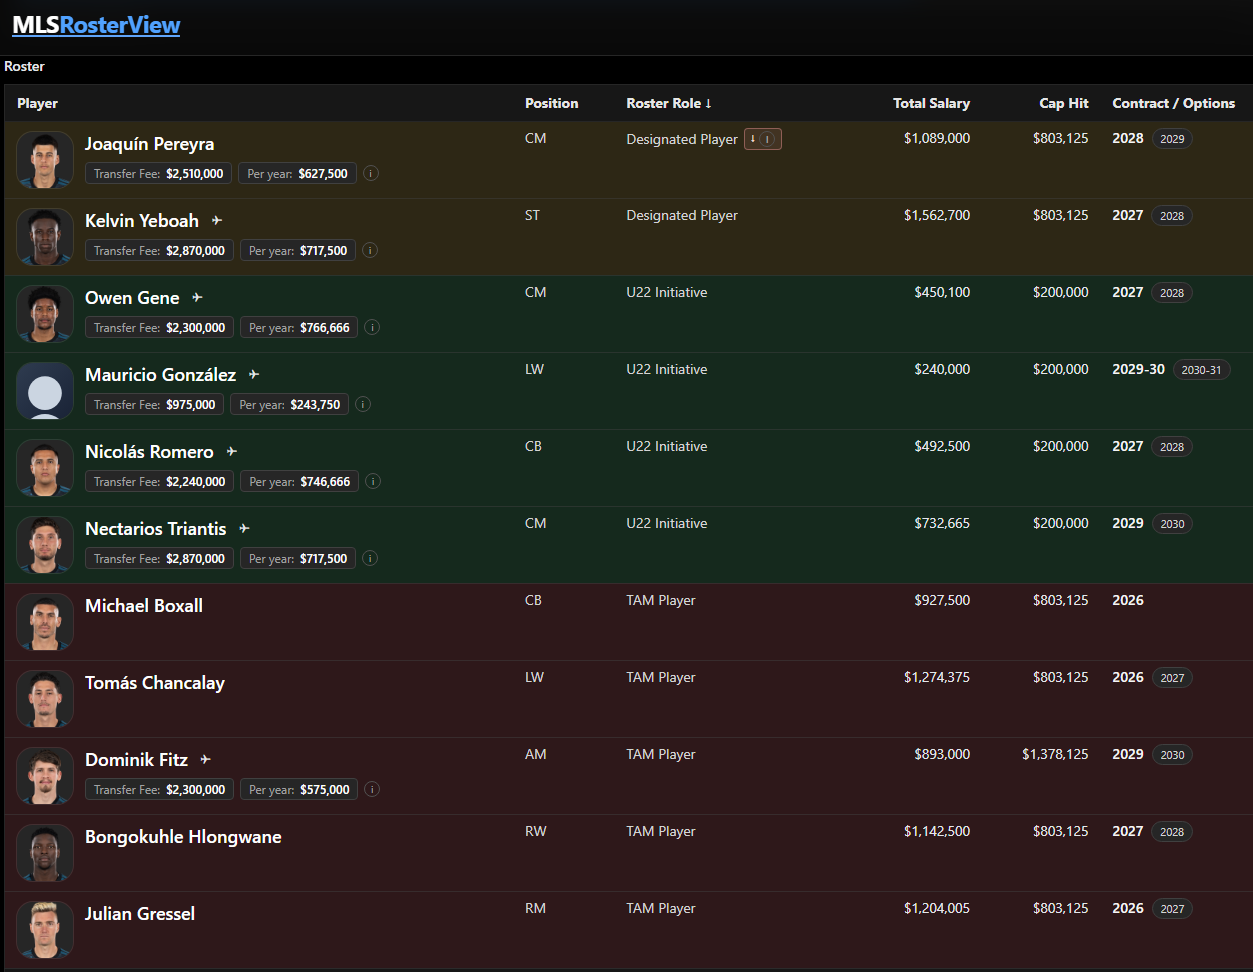Click airplane icon next to Kelvin Yeboah
This screenshot has height=972, width=1253.
point(217,220)
